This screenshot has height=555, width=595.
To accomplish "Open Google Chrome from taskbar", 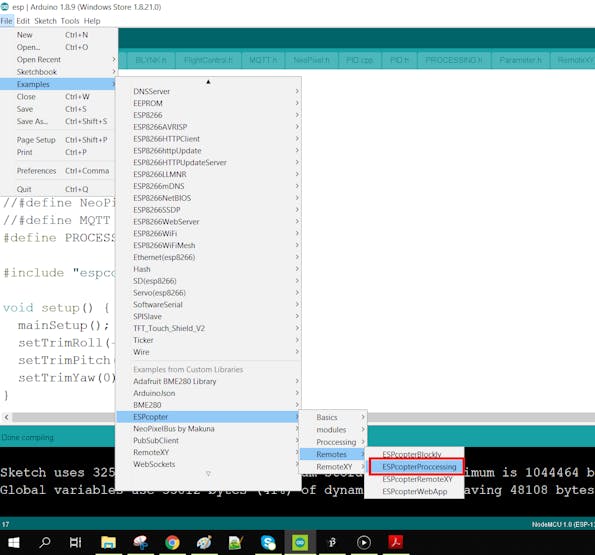I will [x=172, y=542].
